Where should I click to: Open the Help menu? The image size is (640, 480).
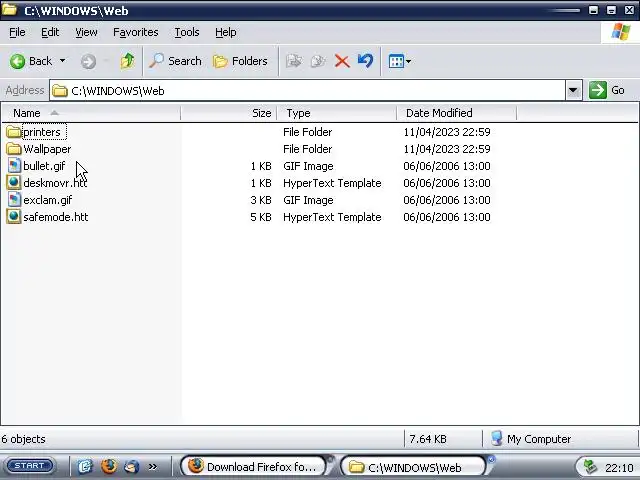[x=226, y=32]
